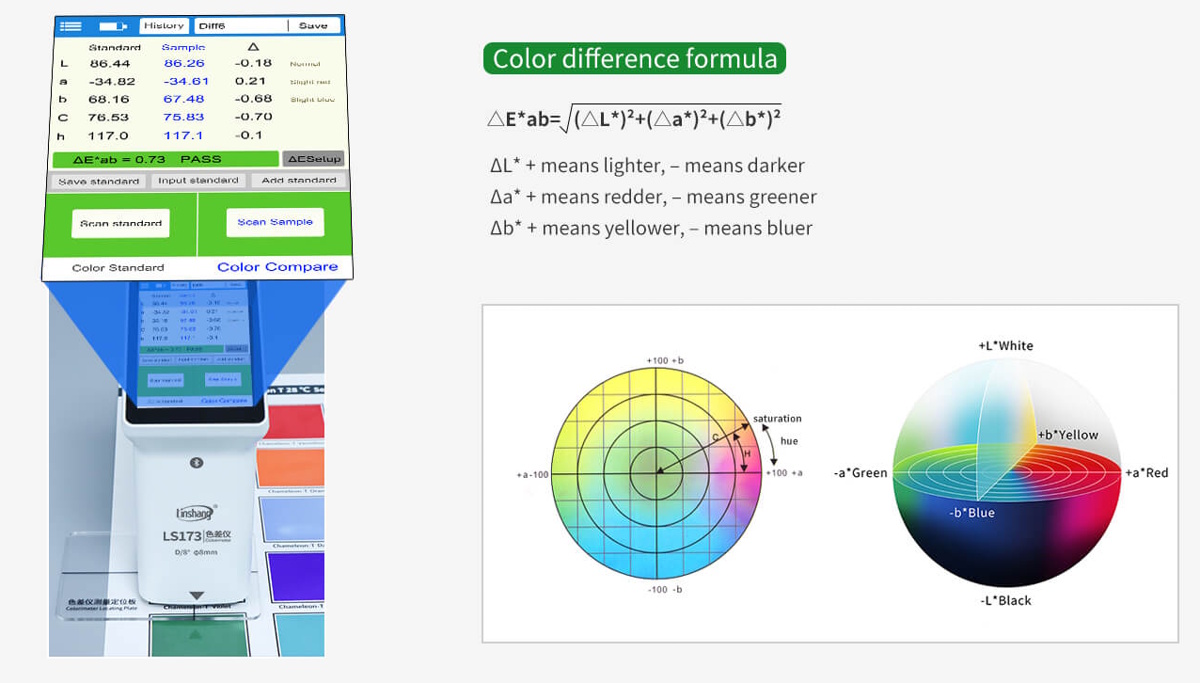Image resolution: width=1200 pixels, height=683 pixels.
Task: Open the History records
Action: coord(163,26)
